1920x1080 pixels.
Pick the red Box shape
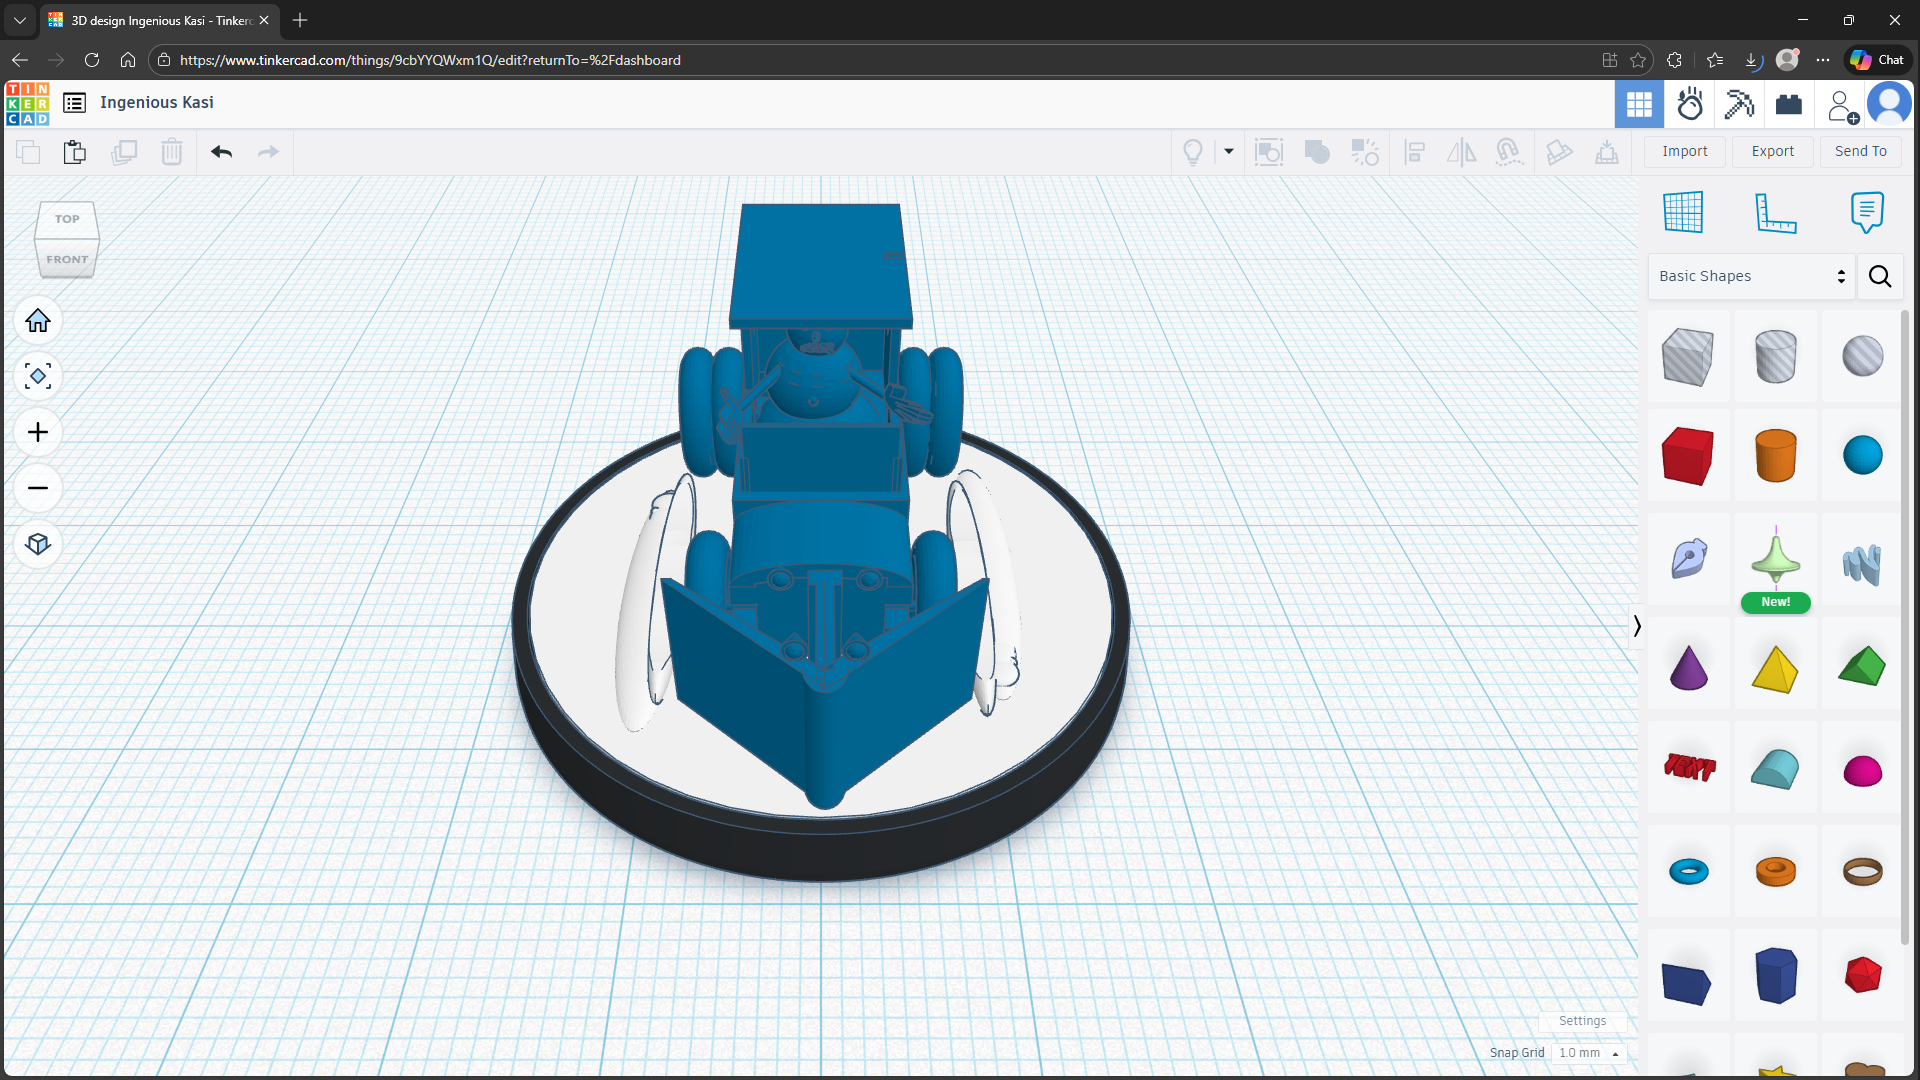tap(1688, 456)
